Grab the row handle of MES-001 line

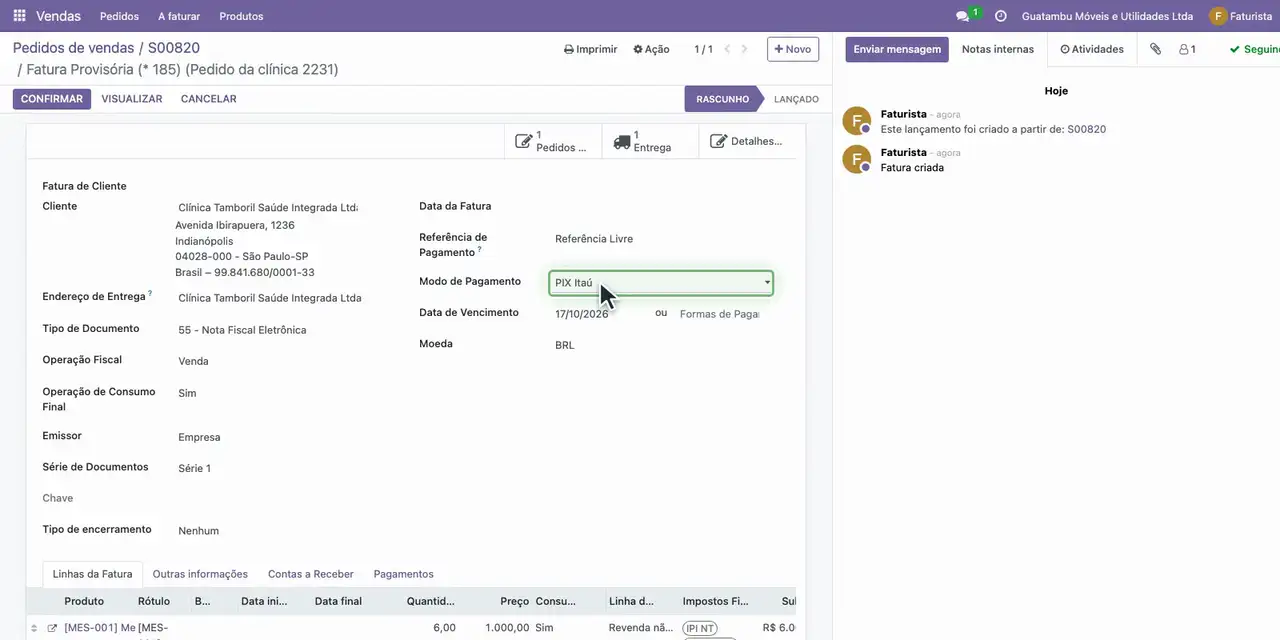(x=34, y=628)
